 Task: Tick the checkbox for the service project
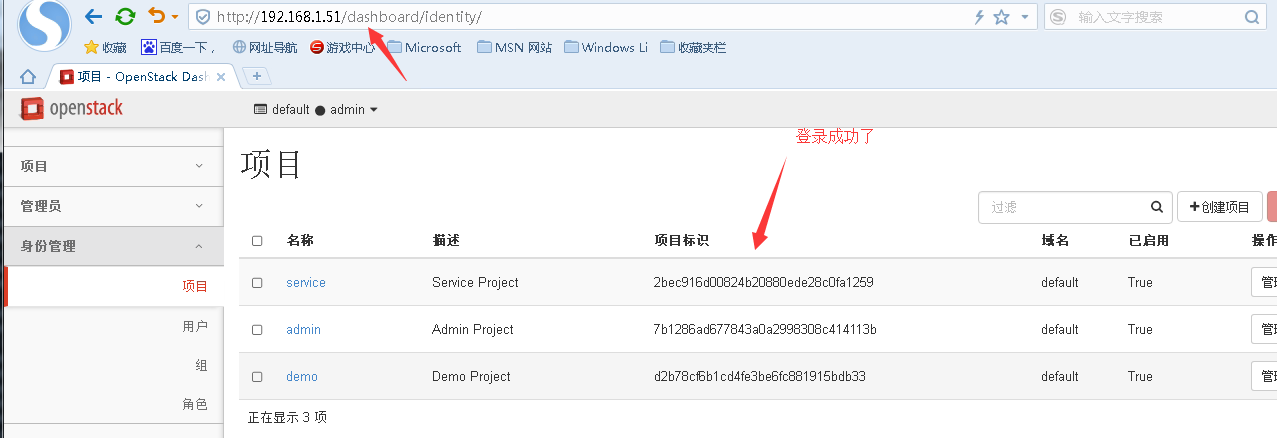257,283
